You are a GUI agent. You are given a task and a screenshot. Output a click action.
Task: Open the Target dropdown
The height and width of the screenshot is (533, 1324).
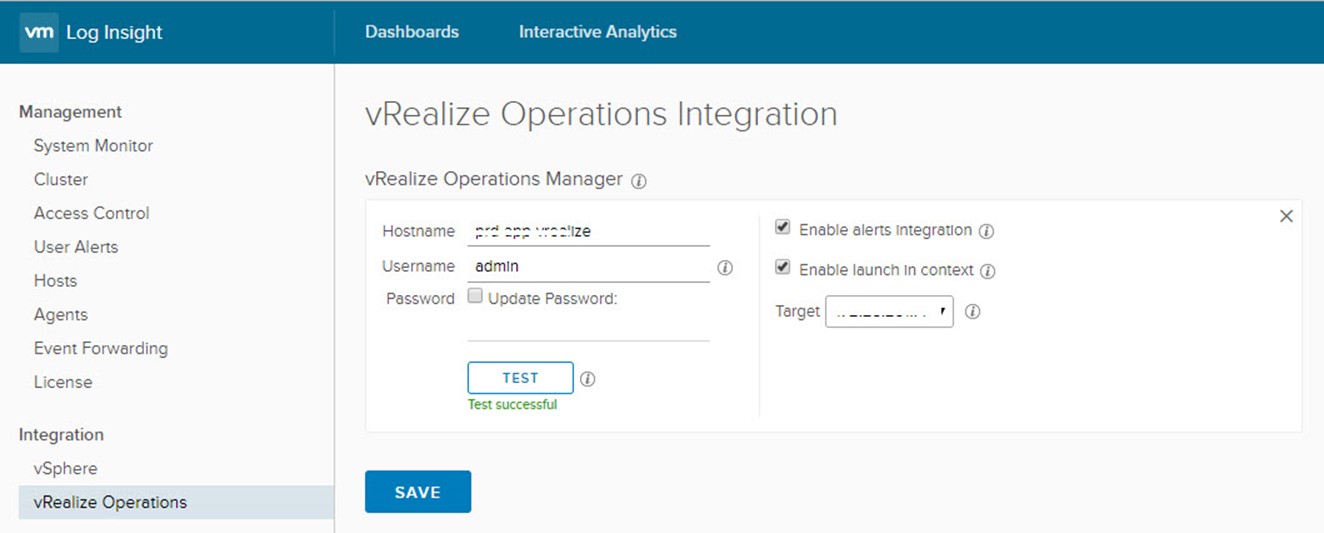(889, 311)
